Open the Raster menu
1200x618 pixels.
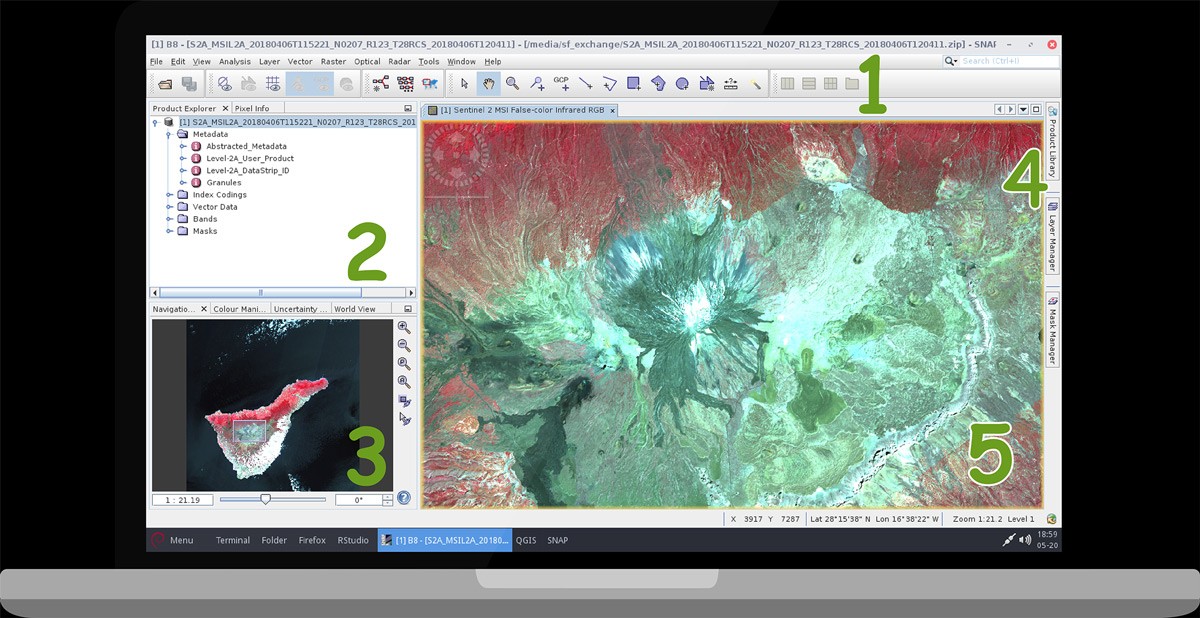(333, 62)
